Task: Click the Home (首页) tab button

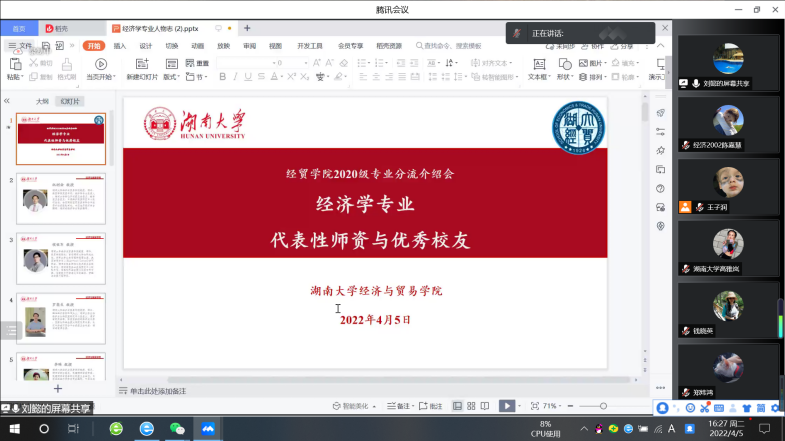Action: [x=19, y=29]
